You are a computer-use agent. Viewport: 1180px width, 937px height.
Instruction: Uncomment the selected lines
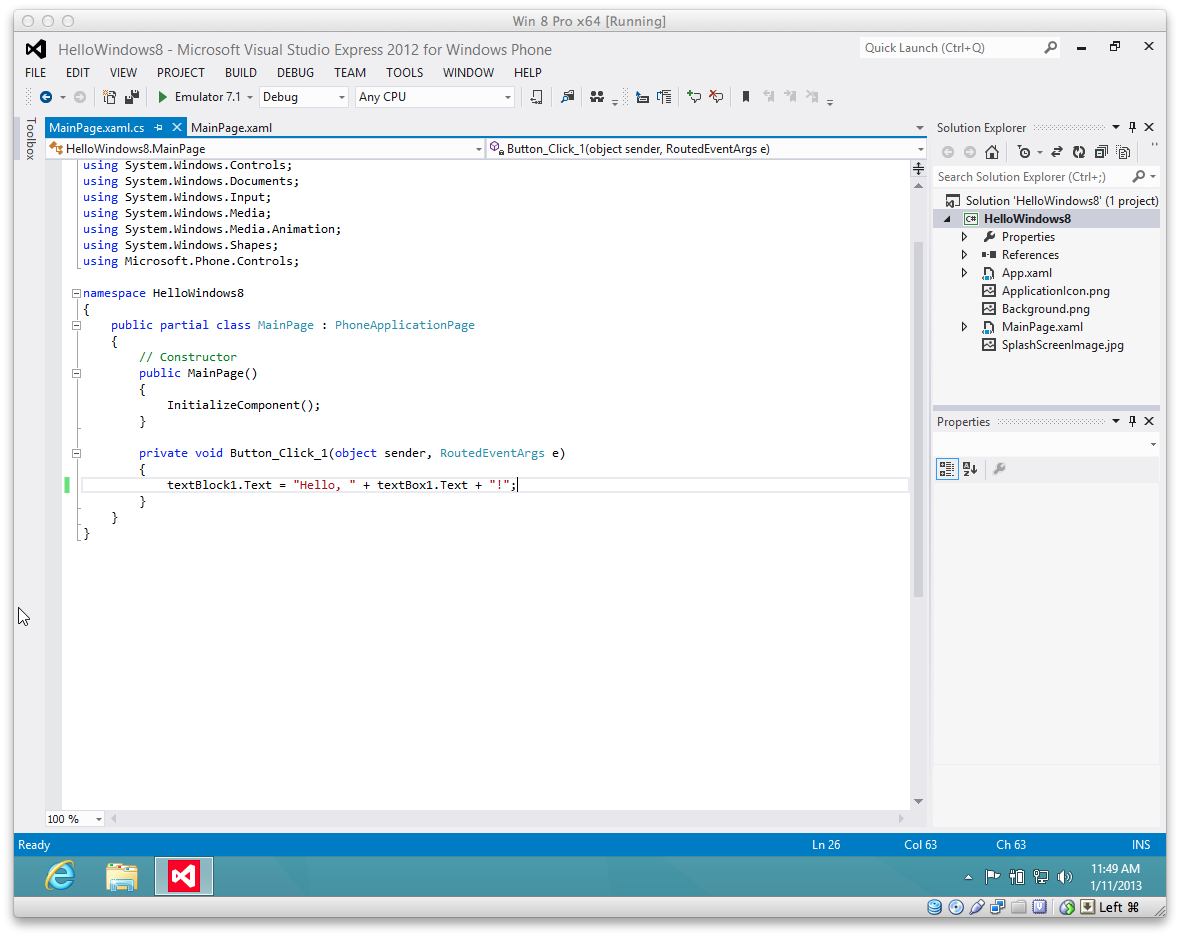click(716, 97)
